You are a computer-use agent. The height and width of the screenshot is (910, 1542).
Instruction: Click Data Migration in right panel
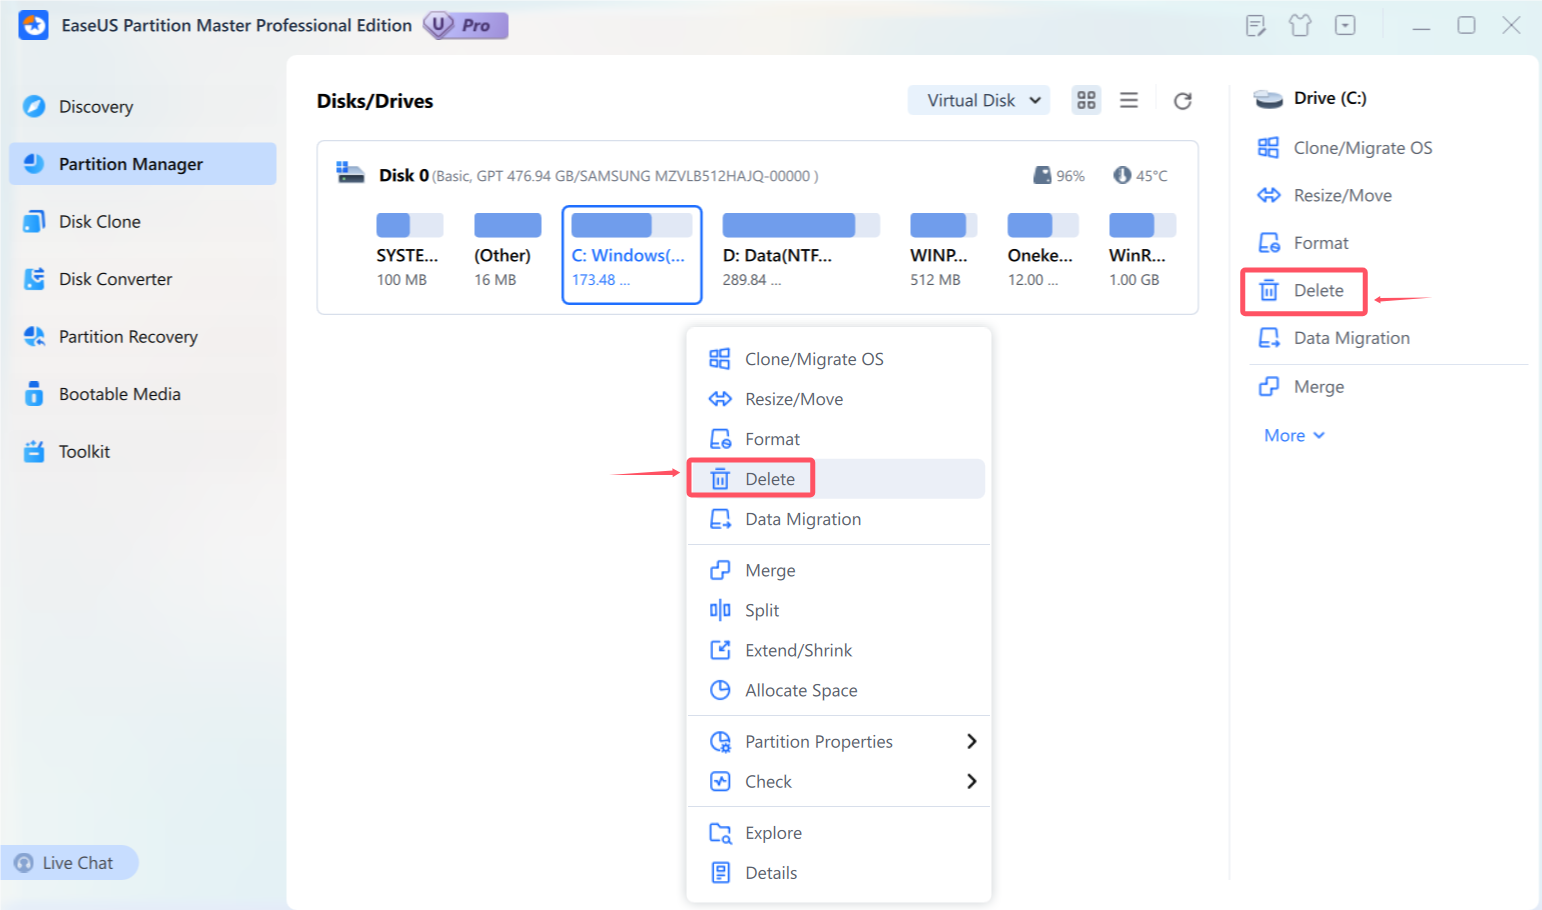click(x=1334, y=338)
